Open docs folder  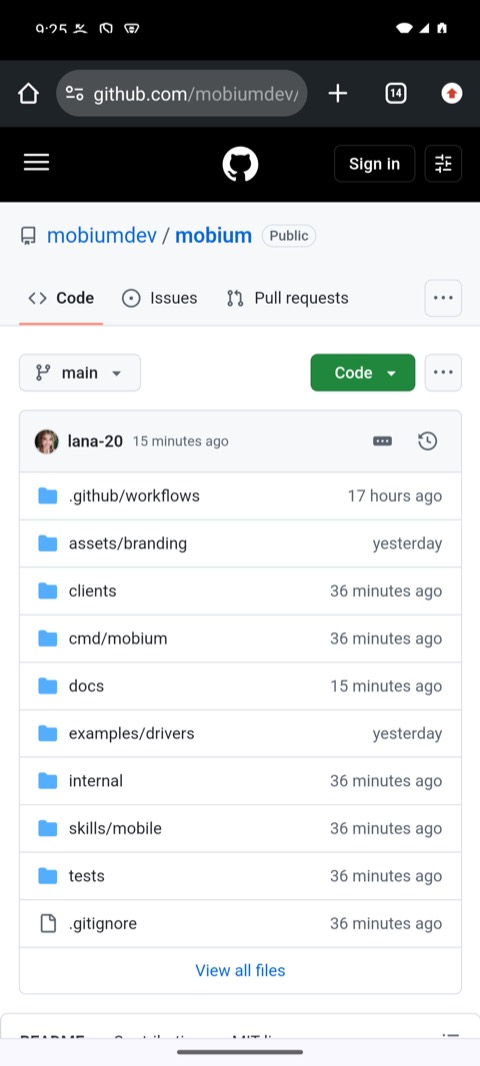(86, 686)
